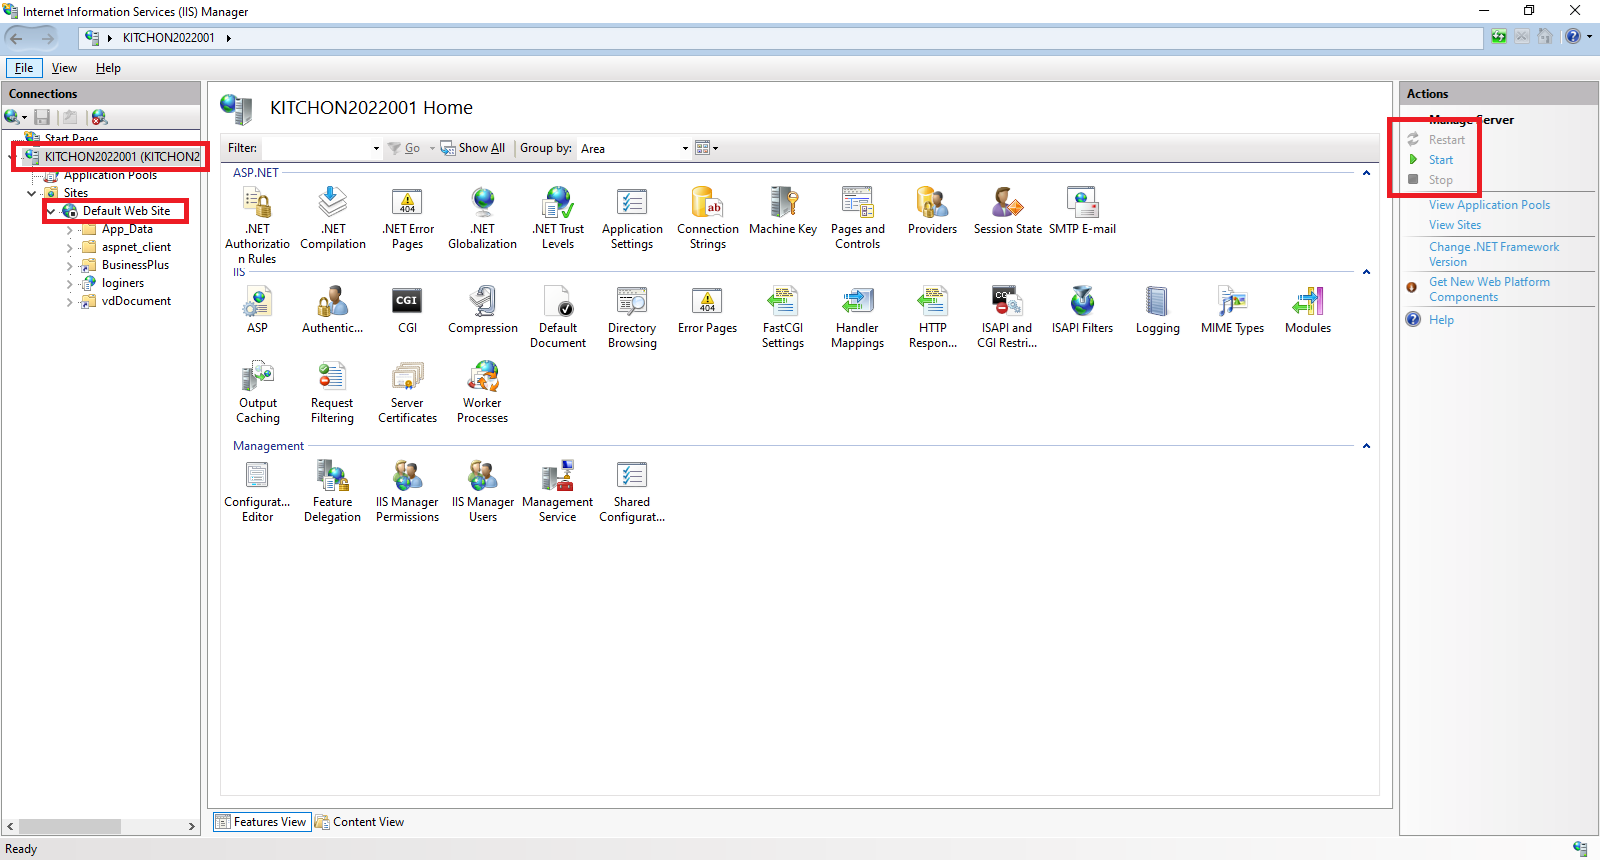This screenshot has height=860, width=1600.
Task: Open the view mode dropdown beside Group by
Action: pos(707,148)
